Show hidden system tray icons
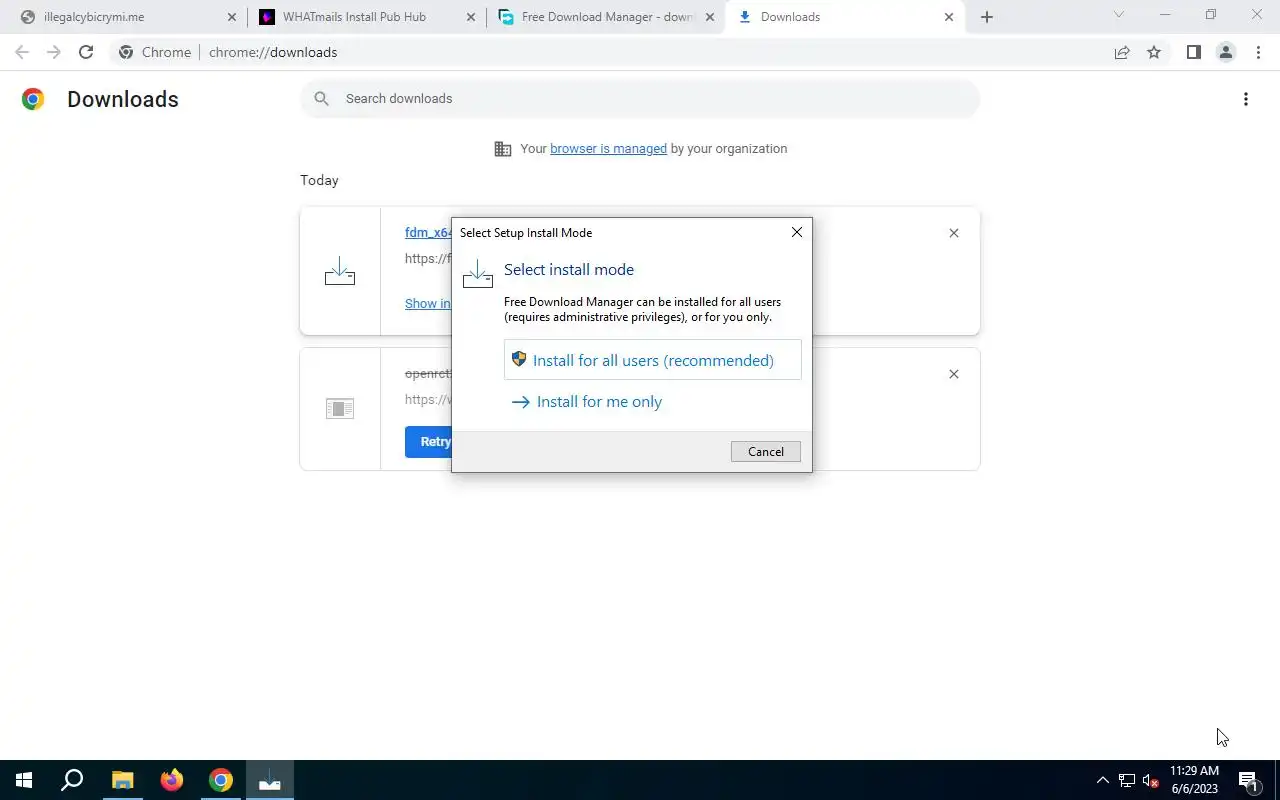Viewport: 1280px width, 800px height. [1103, 780]
